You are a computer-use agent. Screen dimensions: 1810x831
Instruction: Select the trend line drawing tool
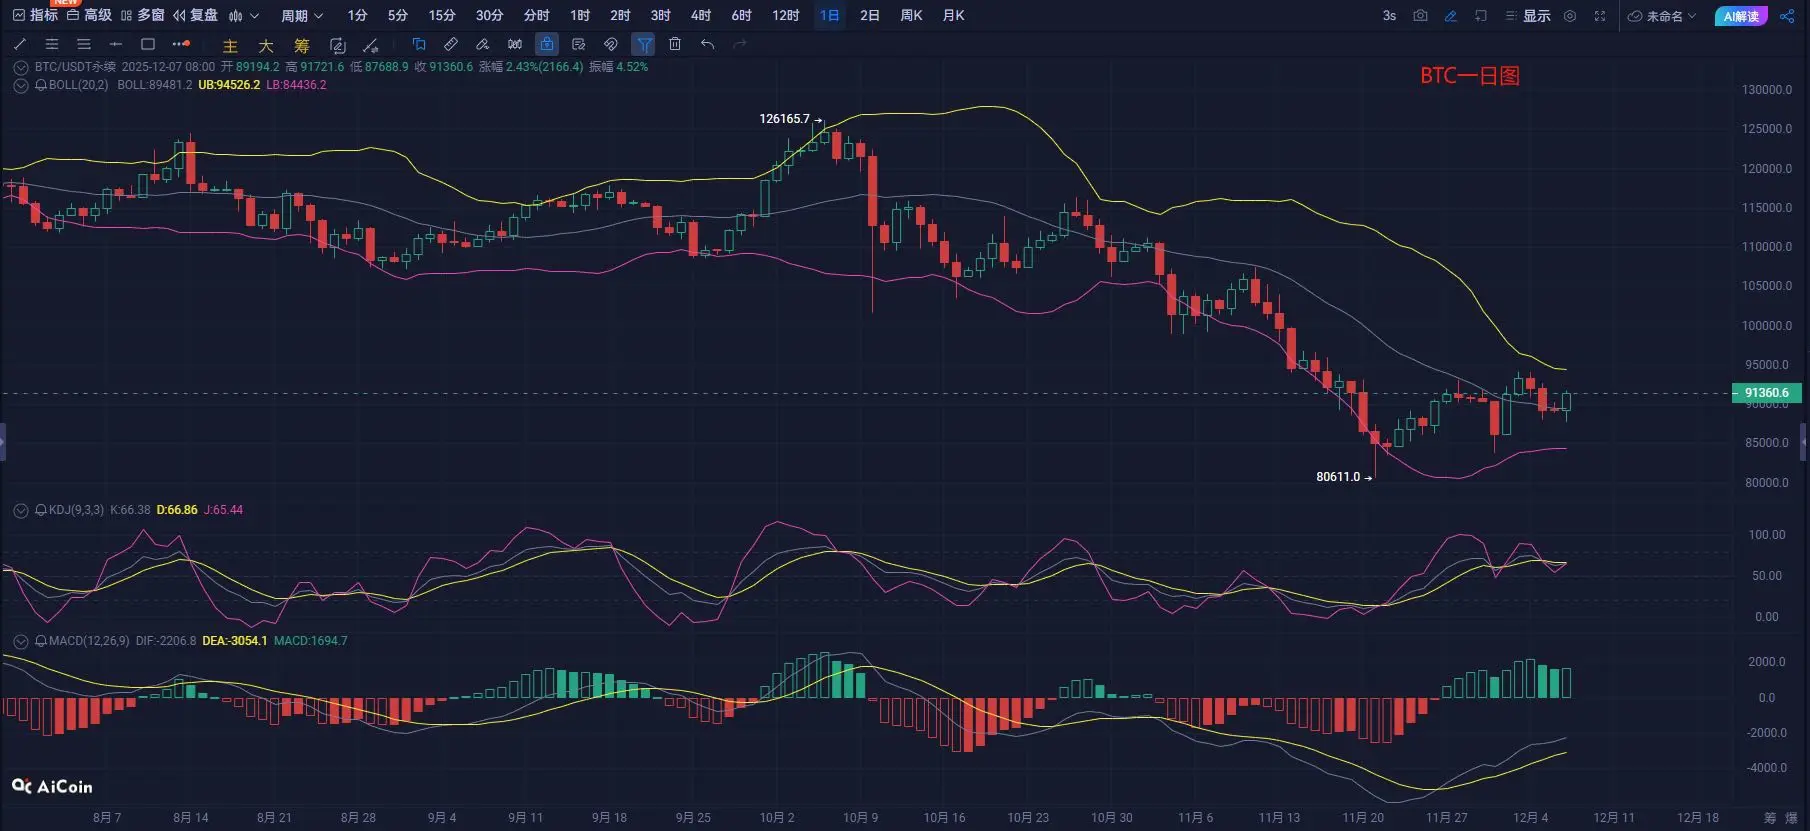20,44
